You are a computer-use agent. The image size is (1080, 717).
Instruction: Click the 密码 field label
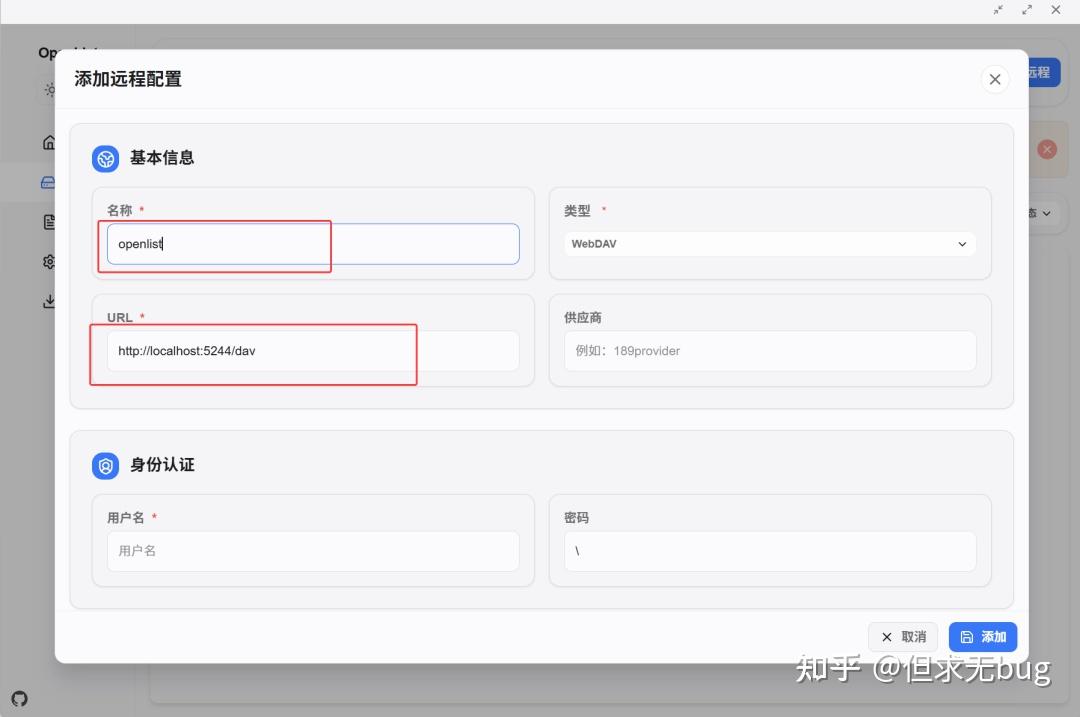point(577,518)
